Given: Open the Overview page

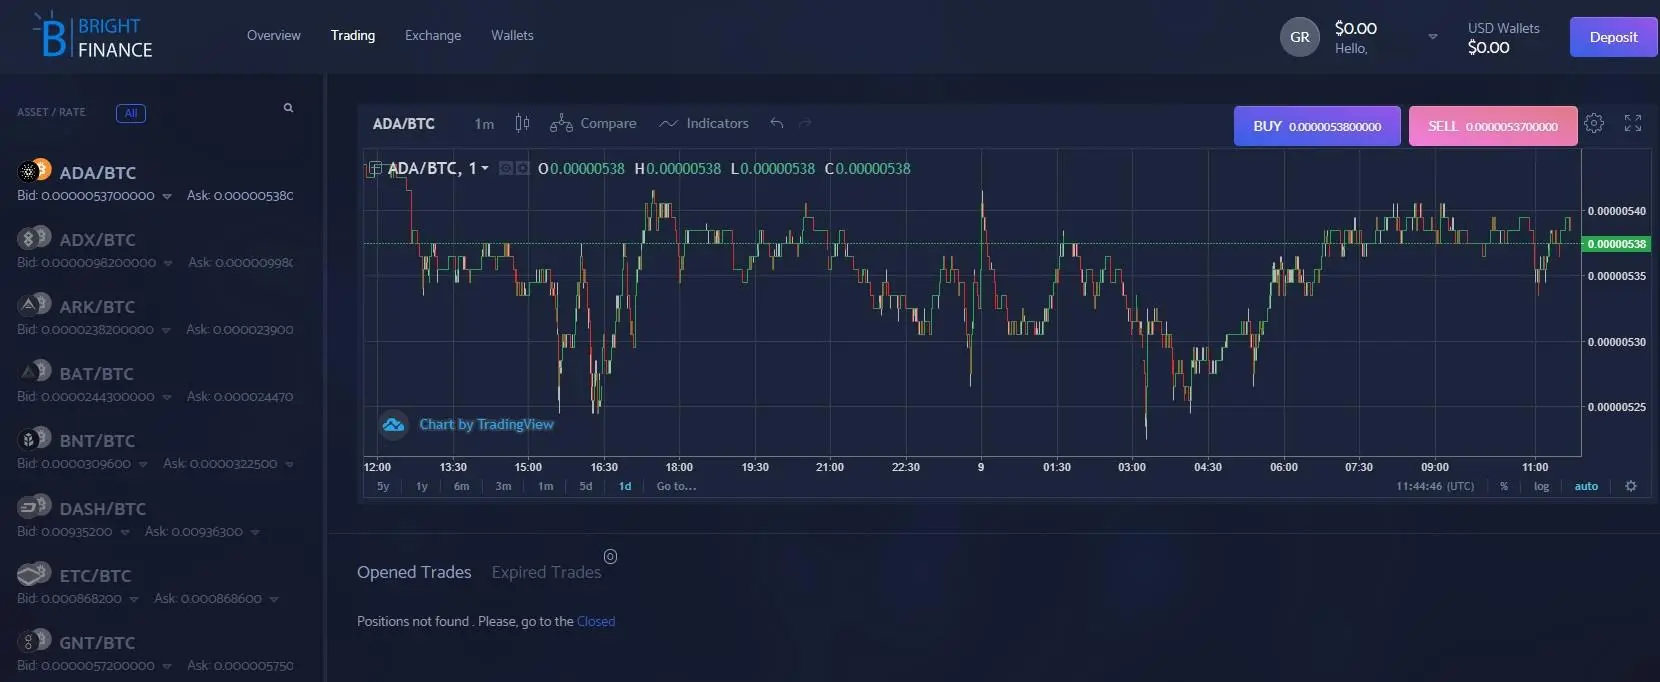Looking at the screenshot, I should tap(274, 35).
